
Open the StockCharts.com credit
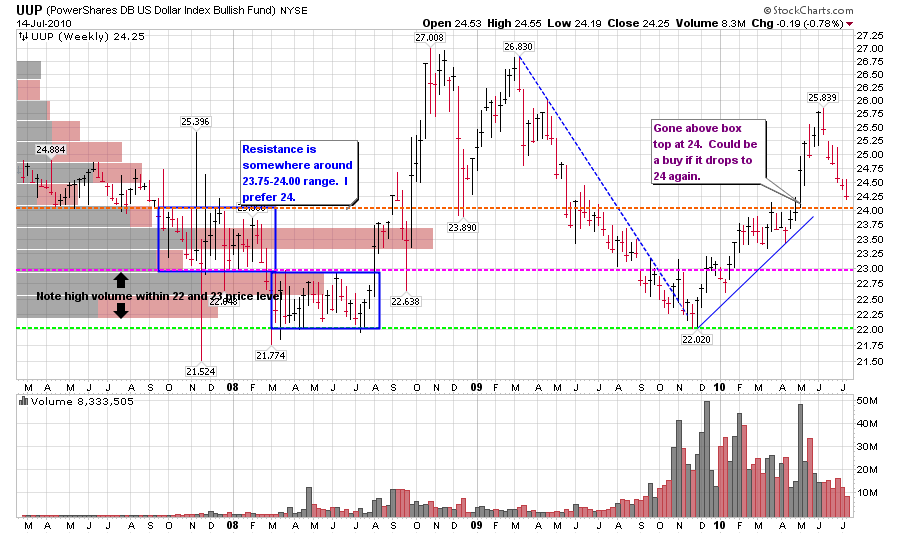pos(808,10)
